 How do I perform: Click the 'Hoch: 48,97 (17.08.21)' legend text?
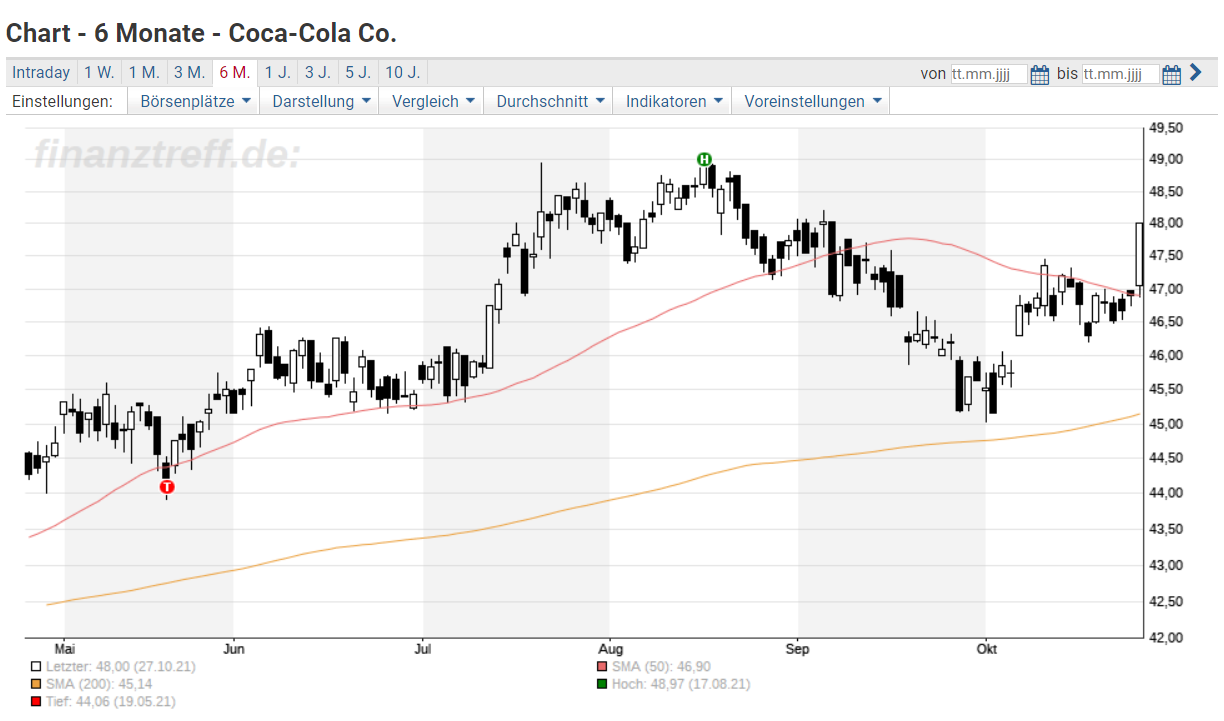point(680,684)
